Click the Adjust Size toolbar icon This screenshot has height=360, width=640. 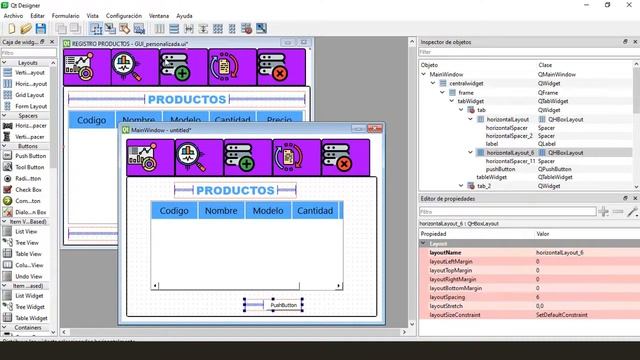coord(261,29)
